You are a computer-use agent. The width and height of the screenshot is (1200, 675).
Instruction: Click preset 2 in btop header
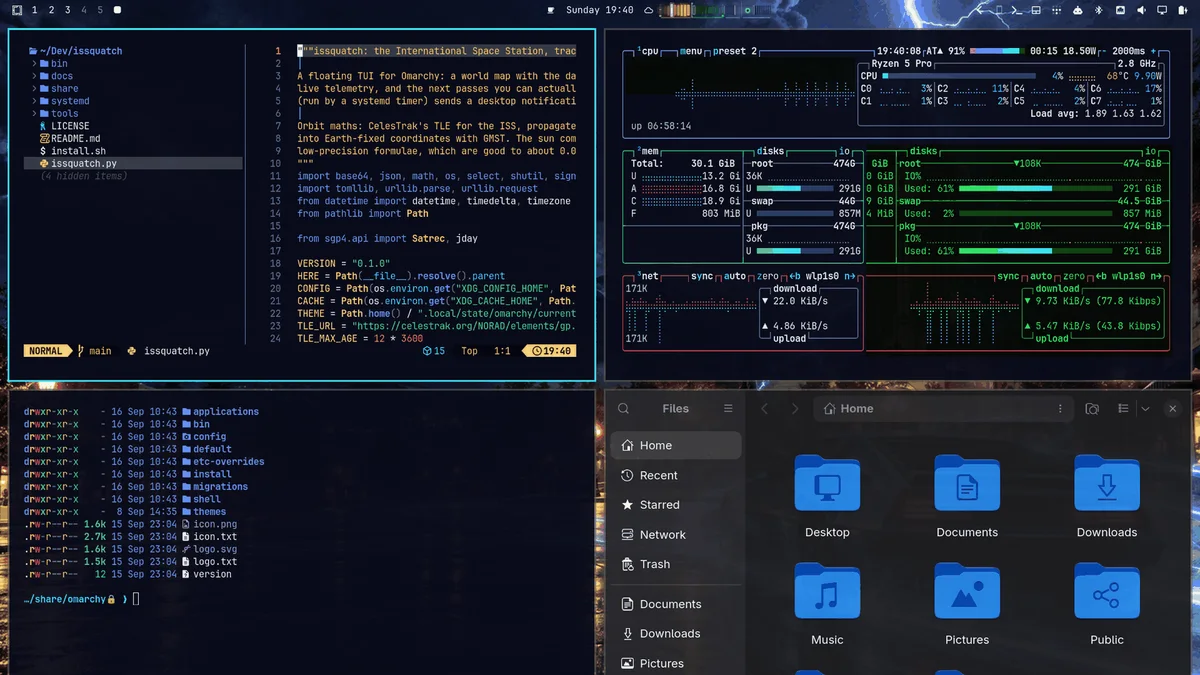point(735,51)
